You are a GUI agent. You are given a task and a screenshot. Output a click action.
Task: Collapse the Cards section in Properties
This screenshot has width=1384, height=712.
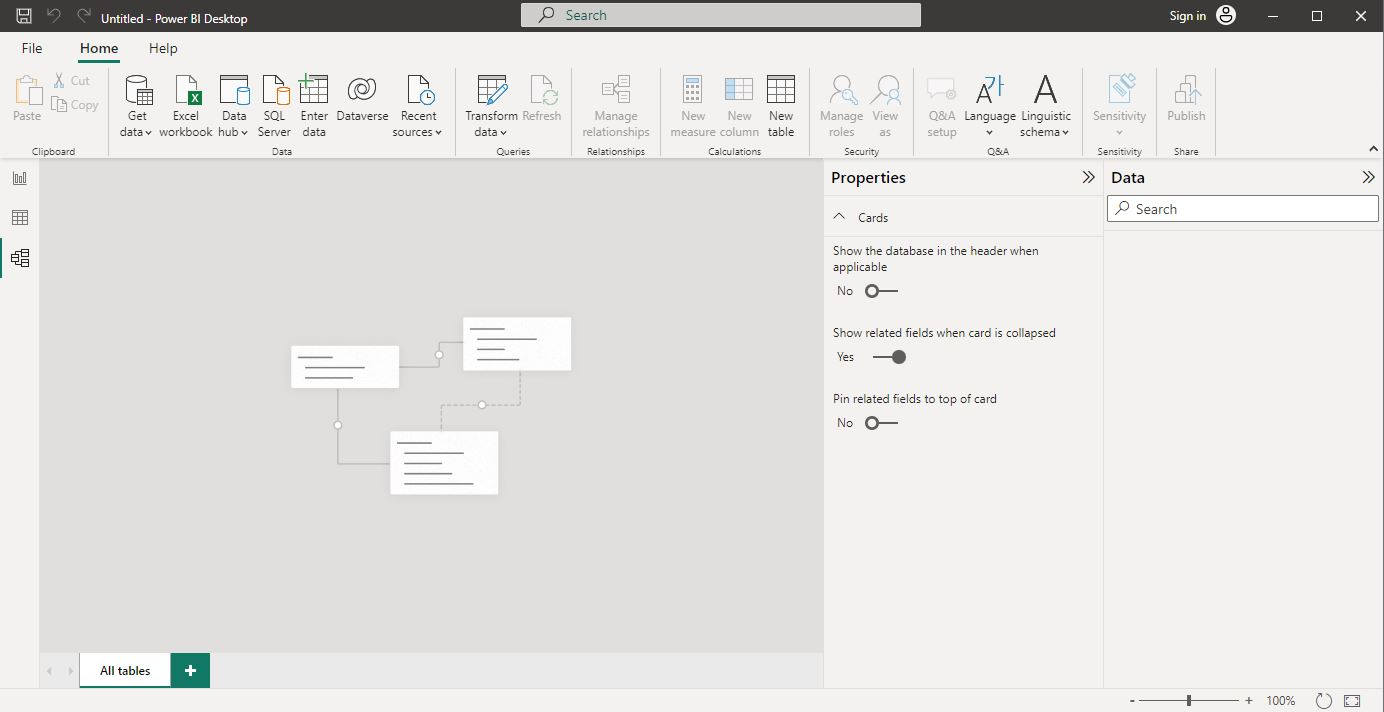pyautogui.click(x=838, y=217)
